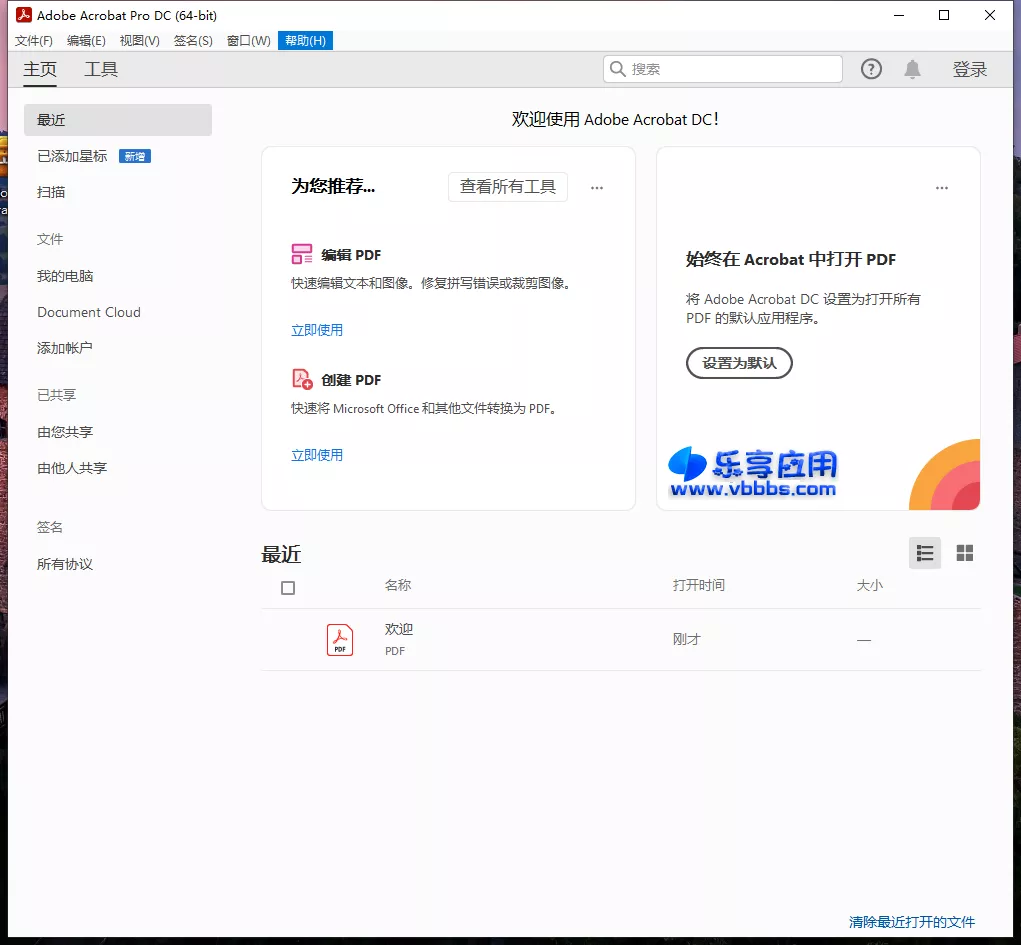
Task: Select the 欢迎 file name in recent list
Action: click(x=399, y=629)
